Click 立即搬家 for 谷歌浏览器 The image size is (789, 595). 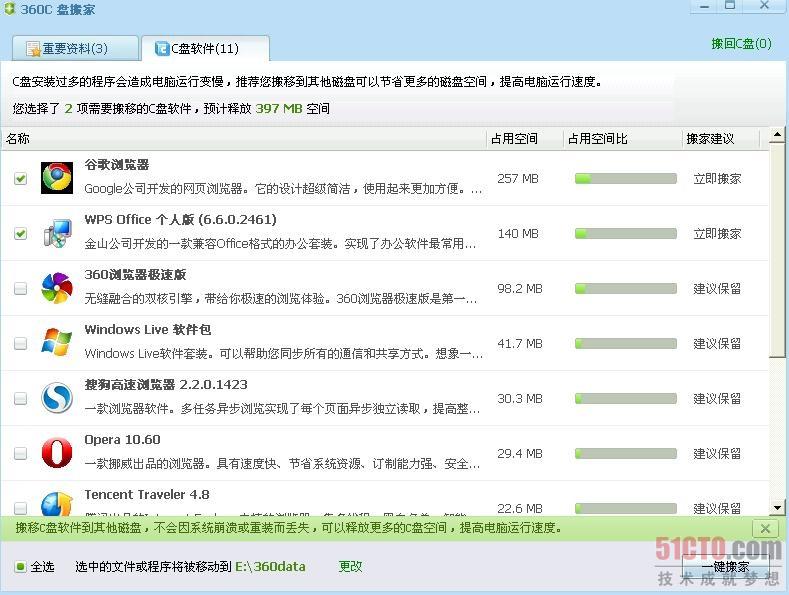717,179
